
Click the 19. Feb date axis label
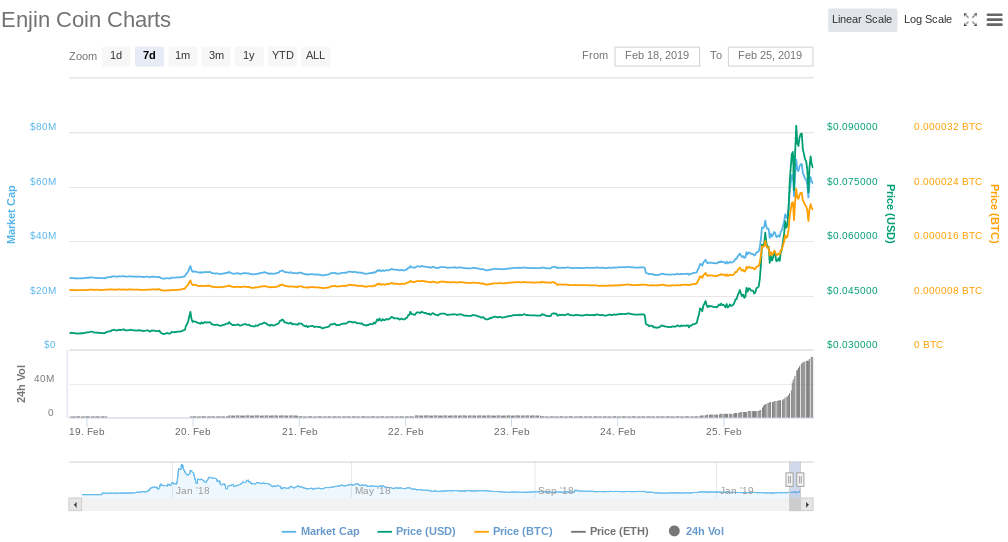87,431
